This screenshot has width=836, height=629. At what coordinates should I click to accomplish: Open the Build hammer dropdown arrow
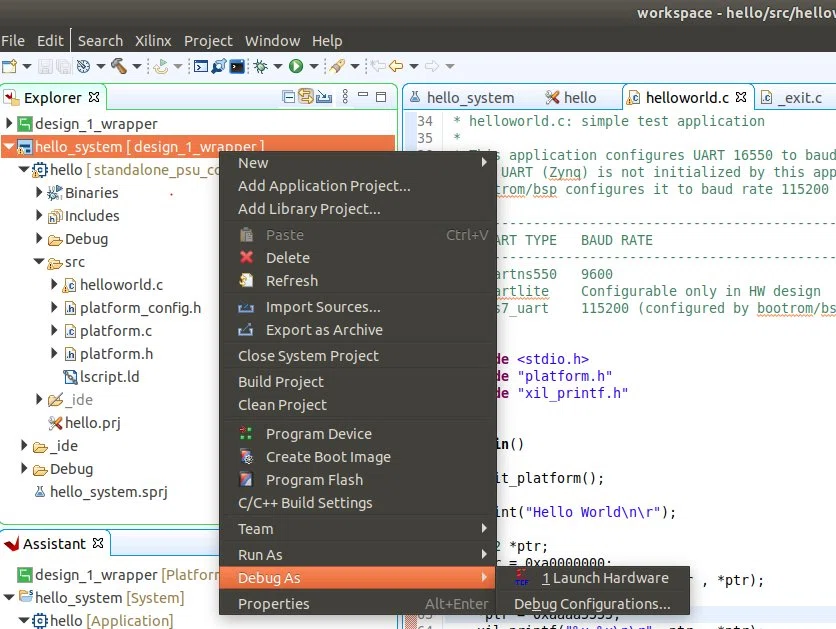137,66
